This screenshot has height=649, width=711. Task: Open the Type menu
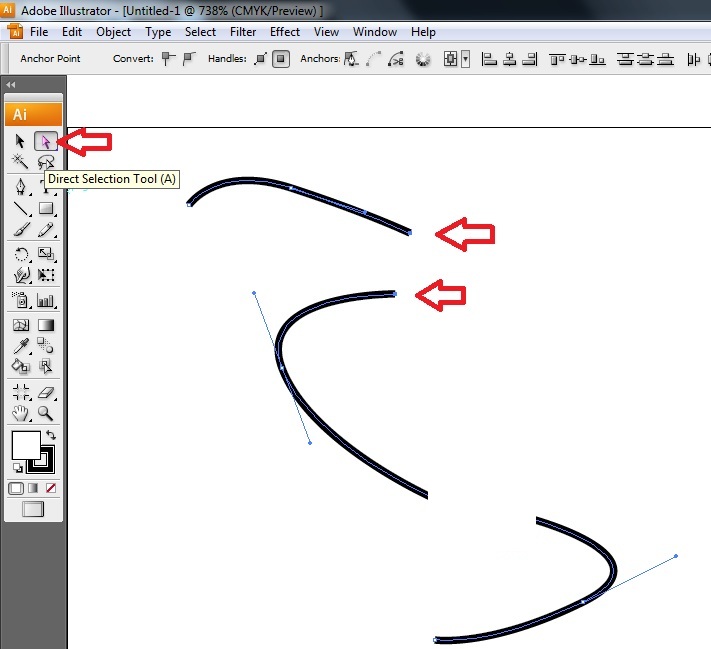(158, 32)
